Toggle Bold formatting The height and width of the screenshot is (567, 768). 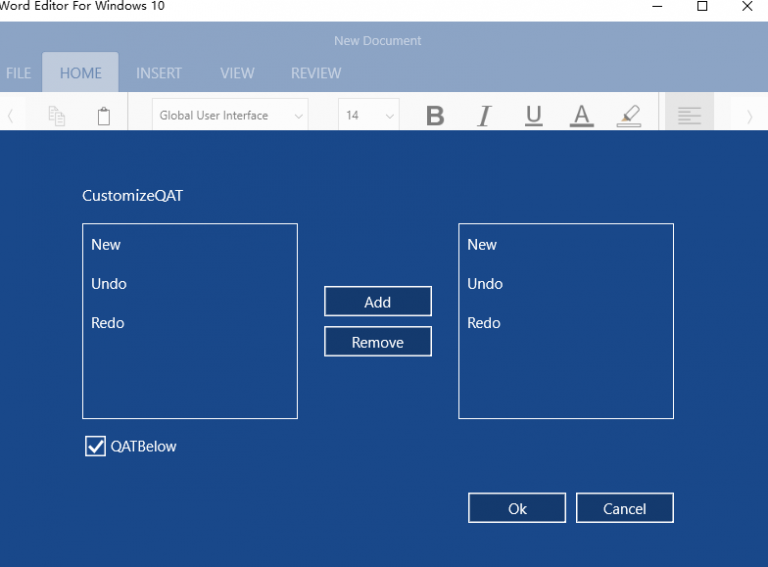(x=435, y=116)
